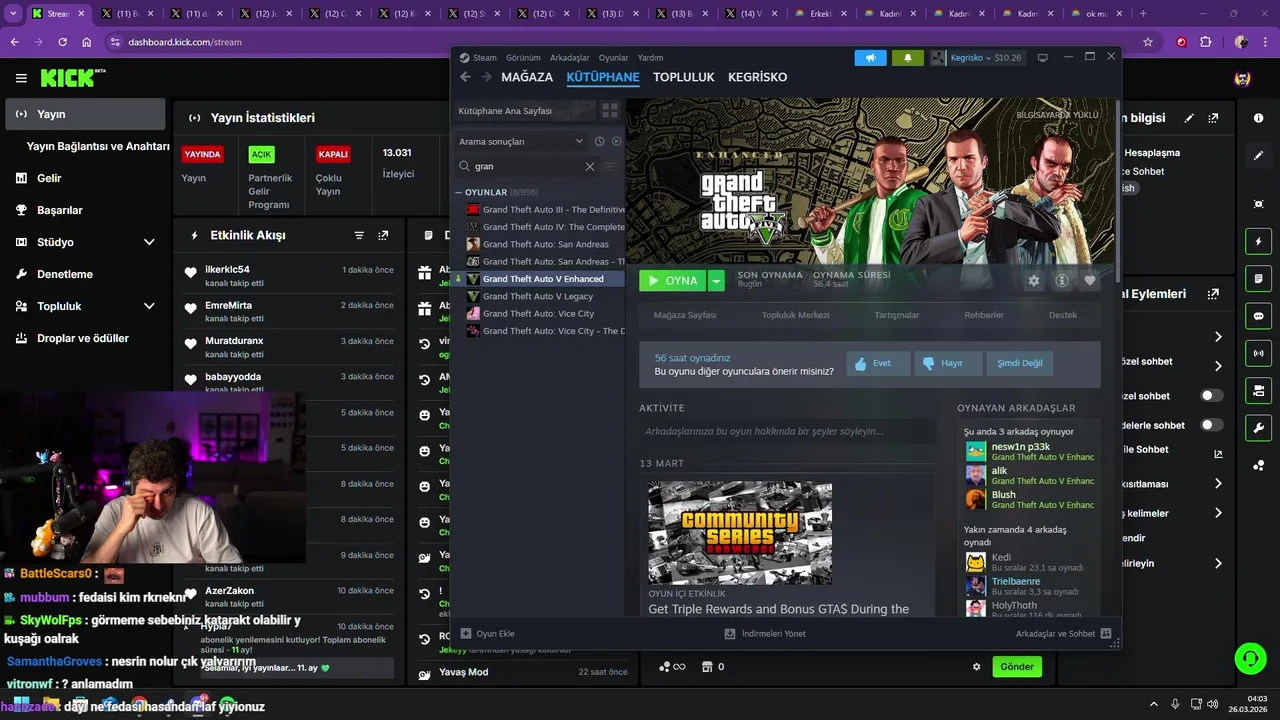Open GTA V game settings gear
The image size is (1280, 720).
point(1034,281)
